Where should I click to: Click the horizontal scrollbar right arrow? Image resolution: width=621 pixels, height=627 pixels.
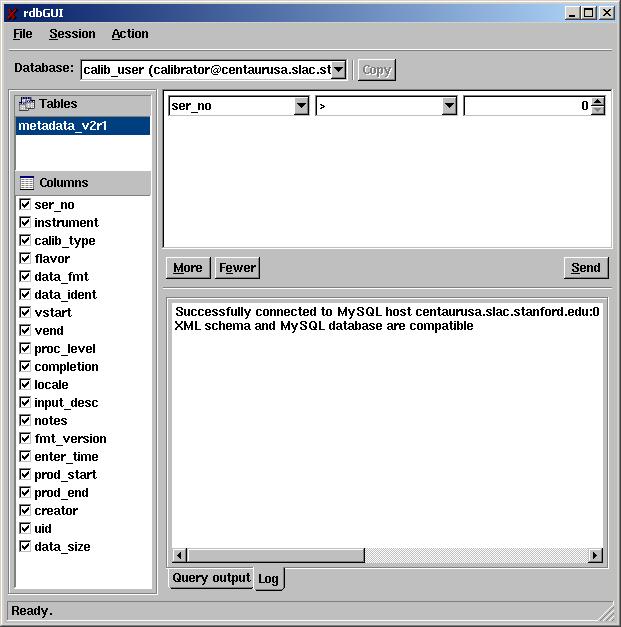coord(596,555)
